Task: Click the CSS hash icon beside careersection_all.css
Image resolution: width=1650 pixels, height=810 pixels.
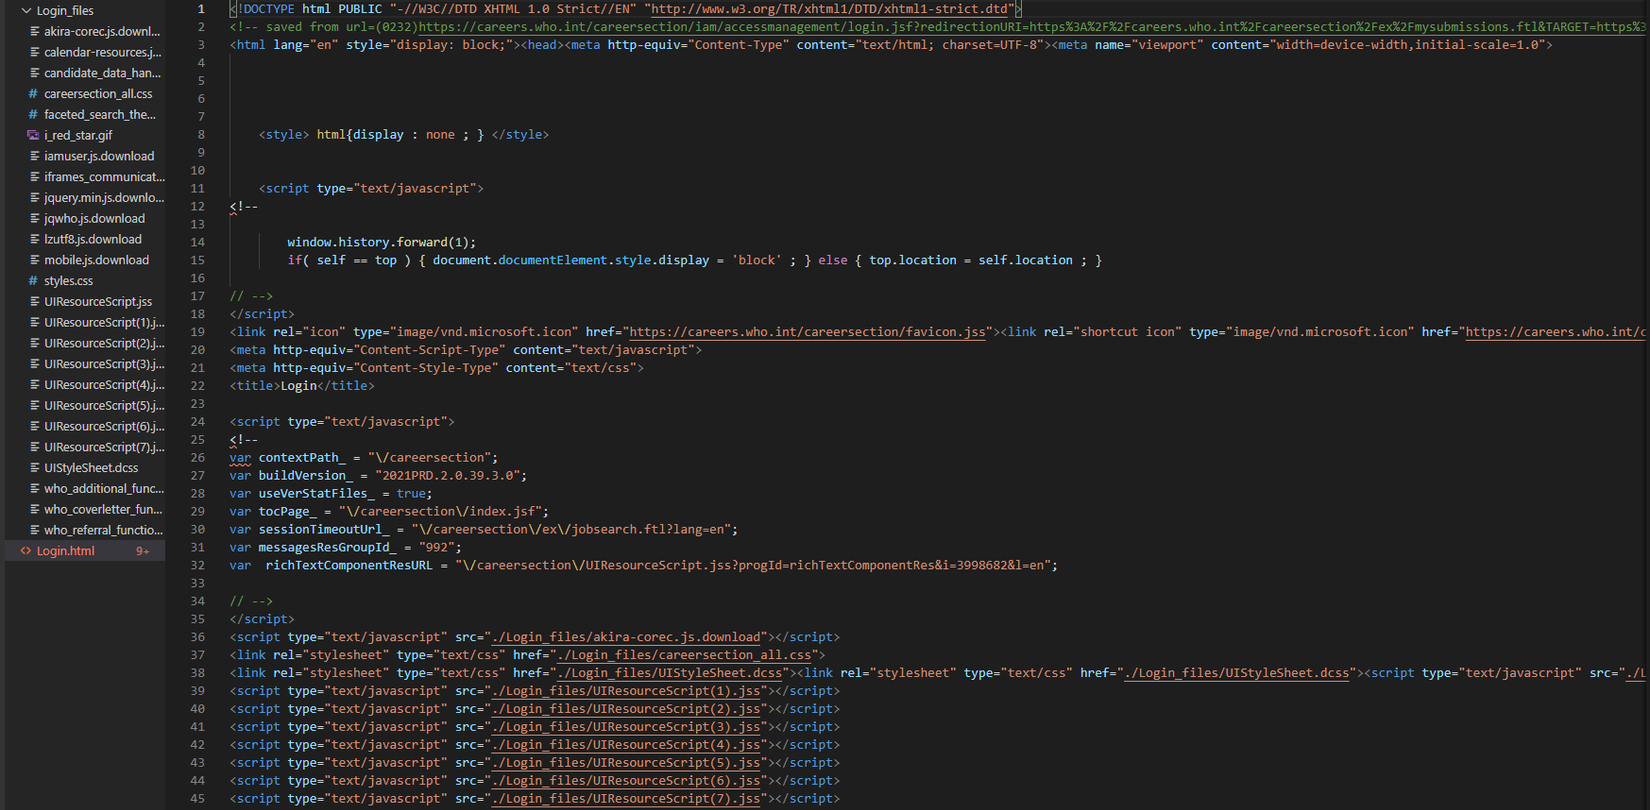Action: (x=33, y=94)
